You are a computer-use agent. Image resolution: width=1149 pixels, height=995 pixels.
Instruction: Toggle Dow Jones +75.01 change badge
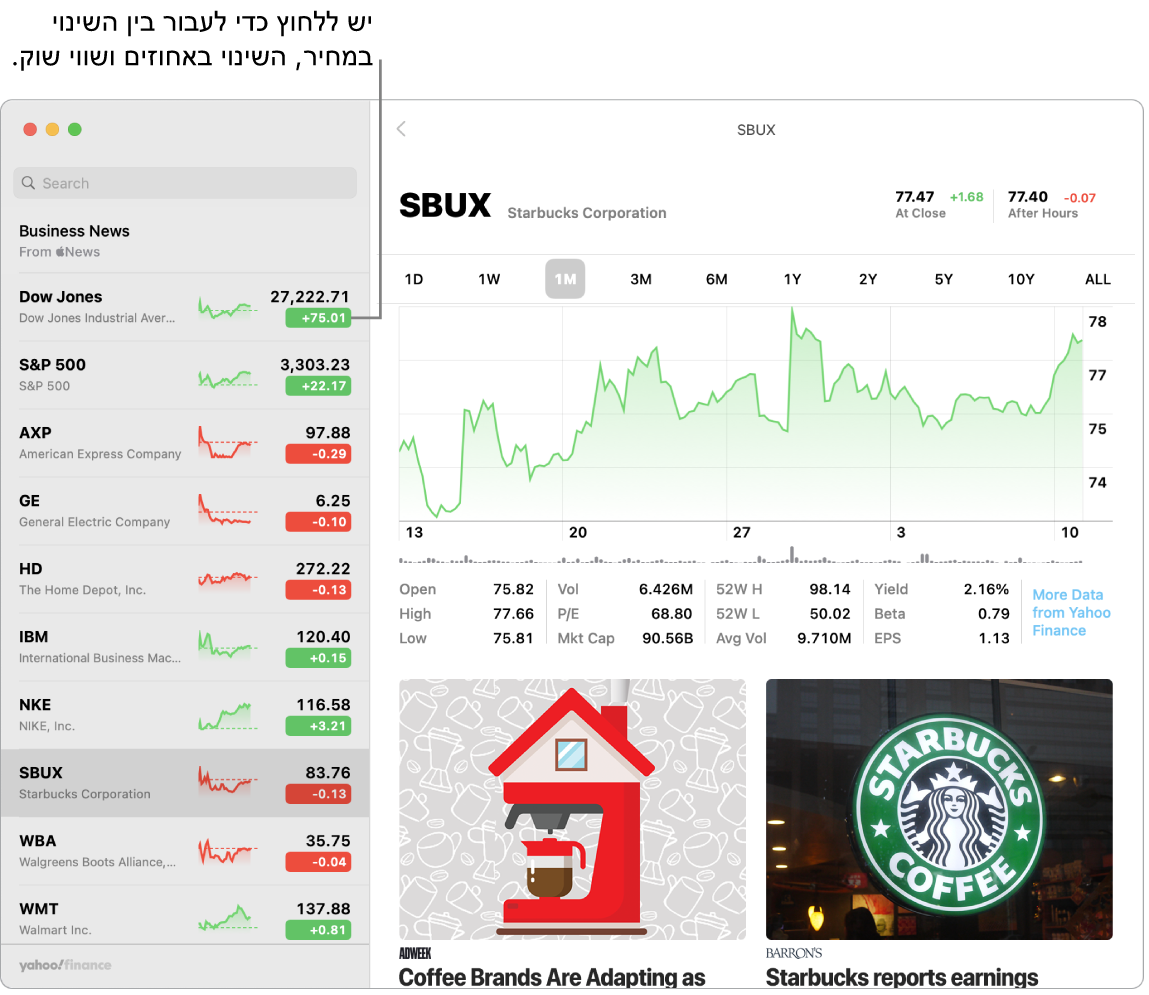[319, 318]
